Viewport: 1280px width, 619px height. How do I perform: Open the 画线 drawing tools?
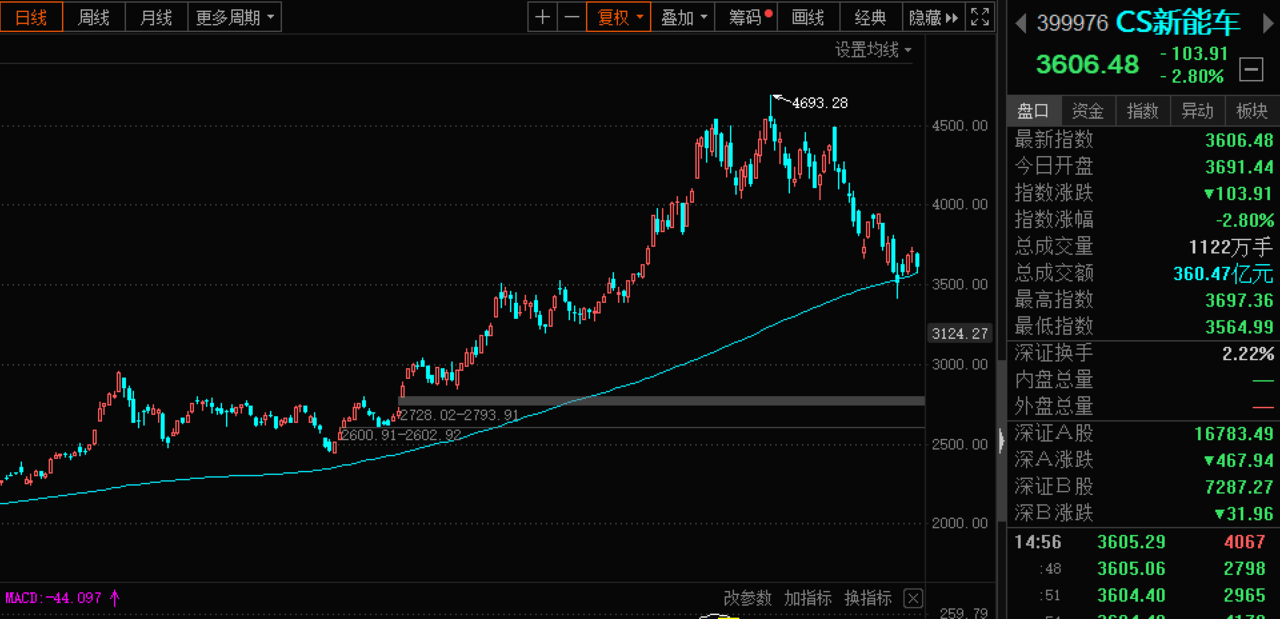(808, 17)
